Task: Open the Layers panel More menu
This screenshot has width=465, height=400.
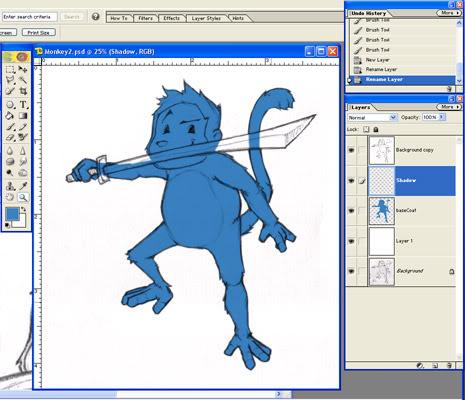Action: (x=449, y=107)
